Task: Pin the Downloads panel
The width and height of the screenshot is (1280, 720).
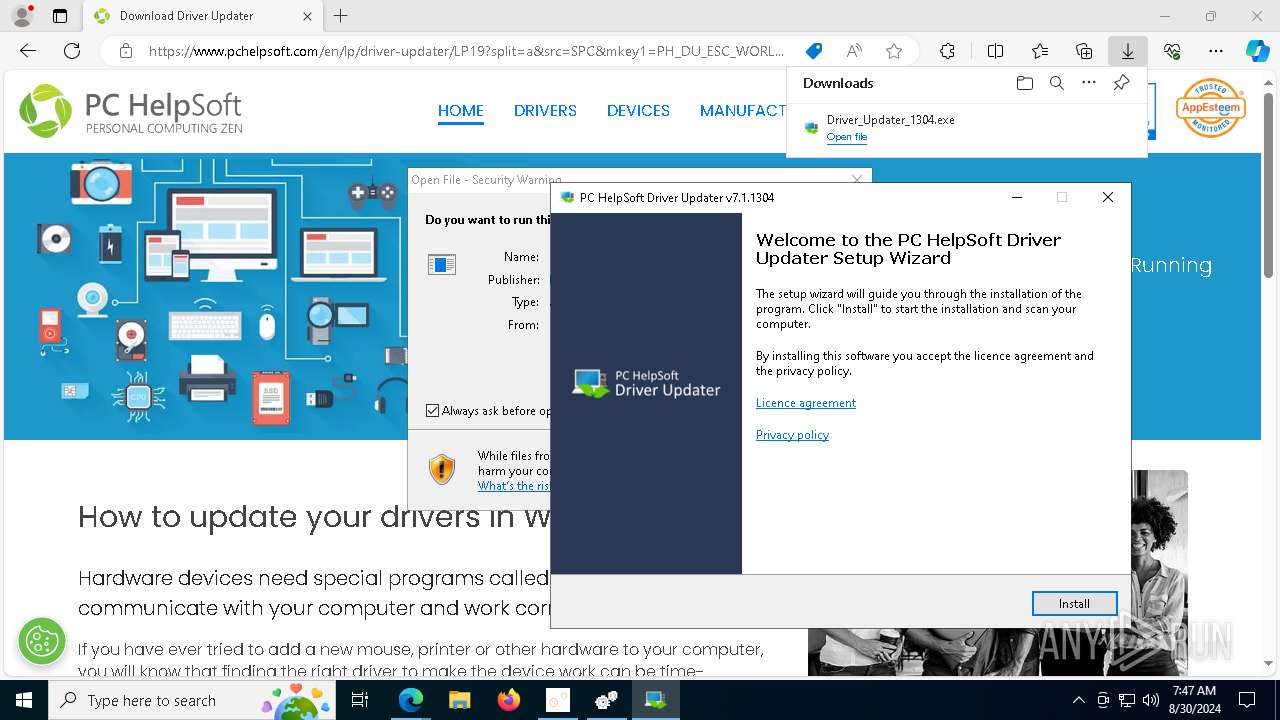Action: pyautogui.click(x=1121, y=83)
